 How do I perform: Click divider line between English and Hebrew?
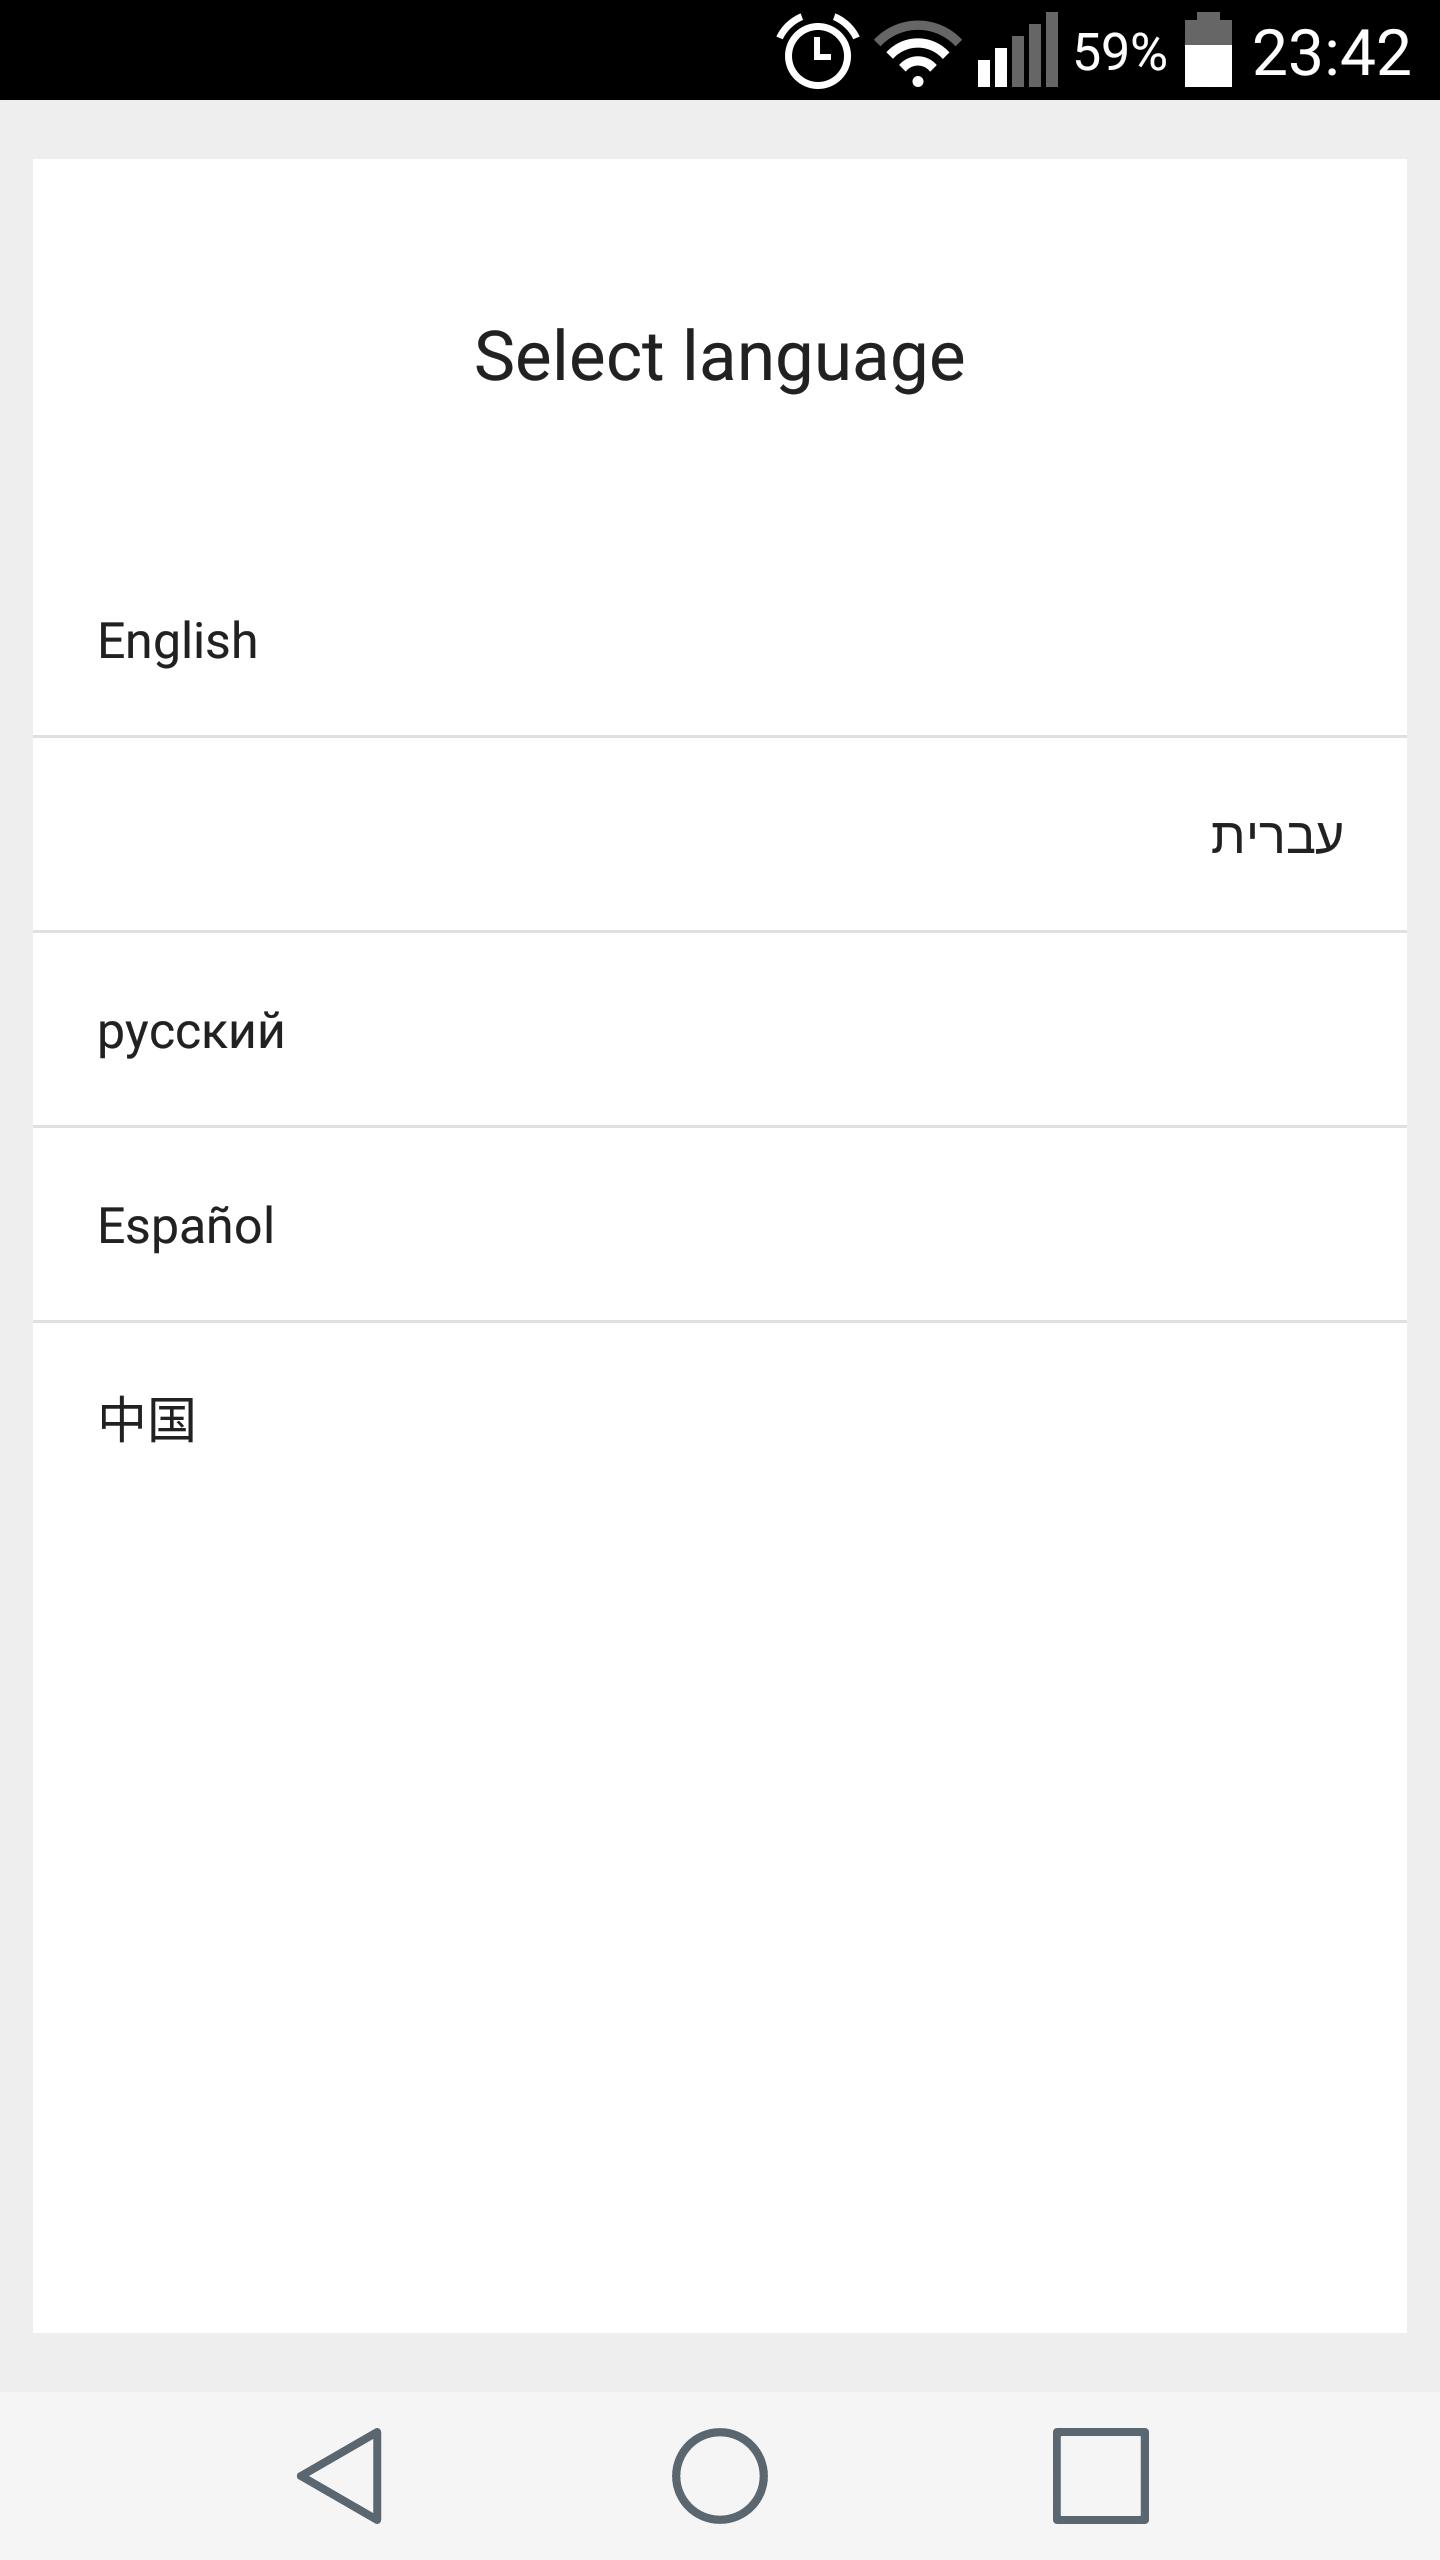point(720,737)
